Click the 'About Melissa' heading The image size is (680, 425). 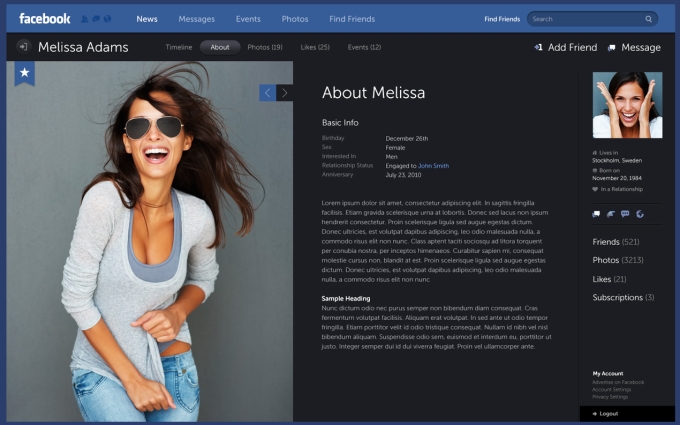[373, 93]
